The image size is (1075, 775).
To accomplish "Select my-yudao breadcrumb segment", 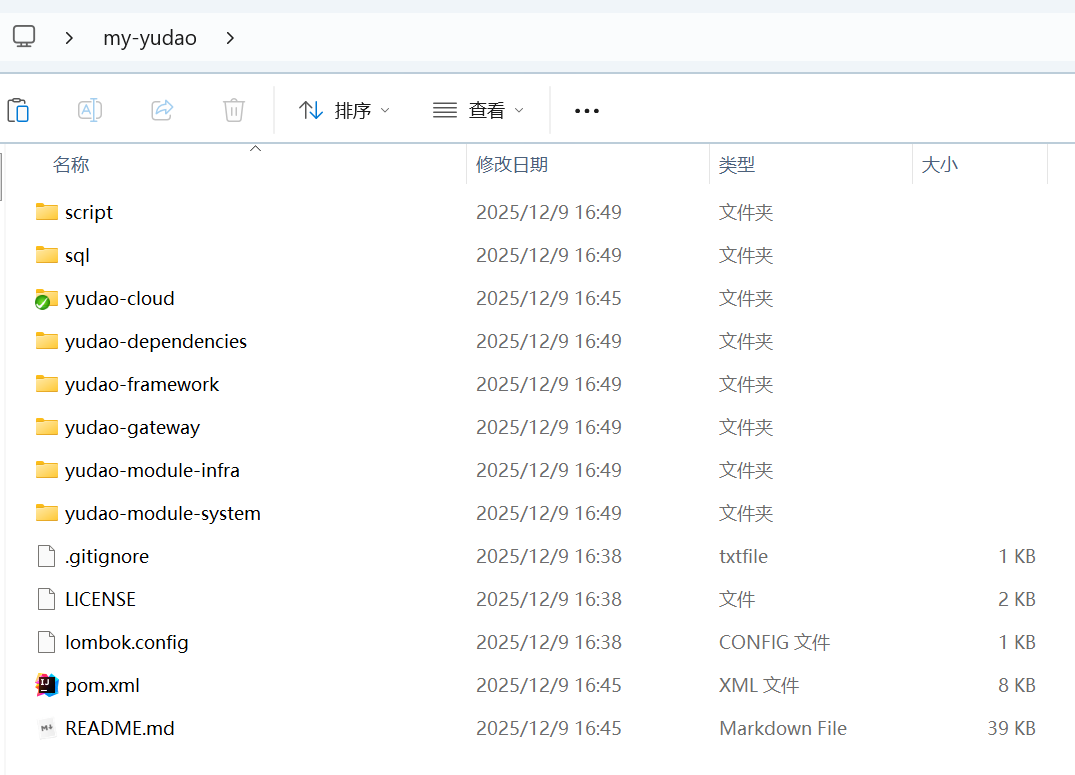I will (x=149, y=38).
